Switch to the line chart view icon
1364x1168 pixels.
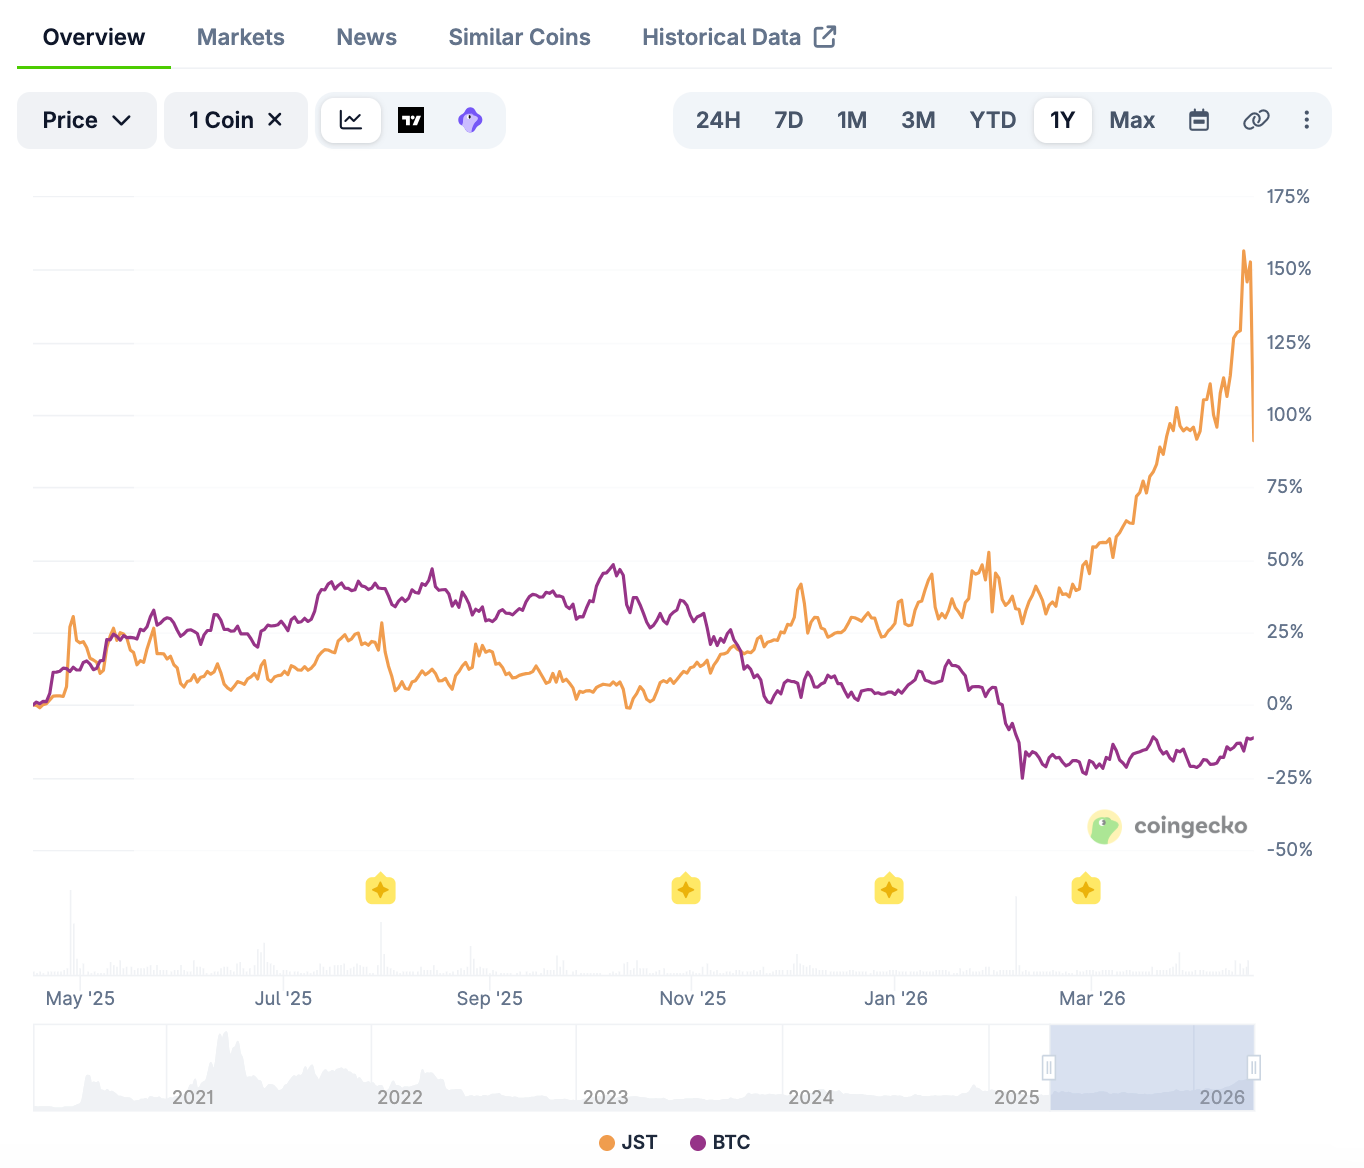tap(351, 120)
